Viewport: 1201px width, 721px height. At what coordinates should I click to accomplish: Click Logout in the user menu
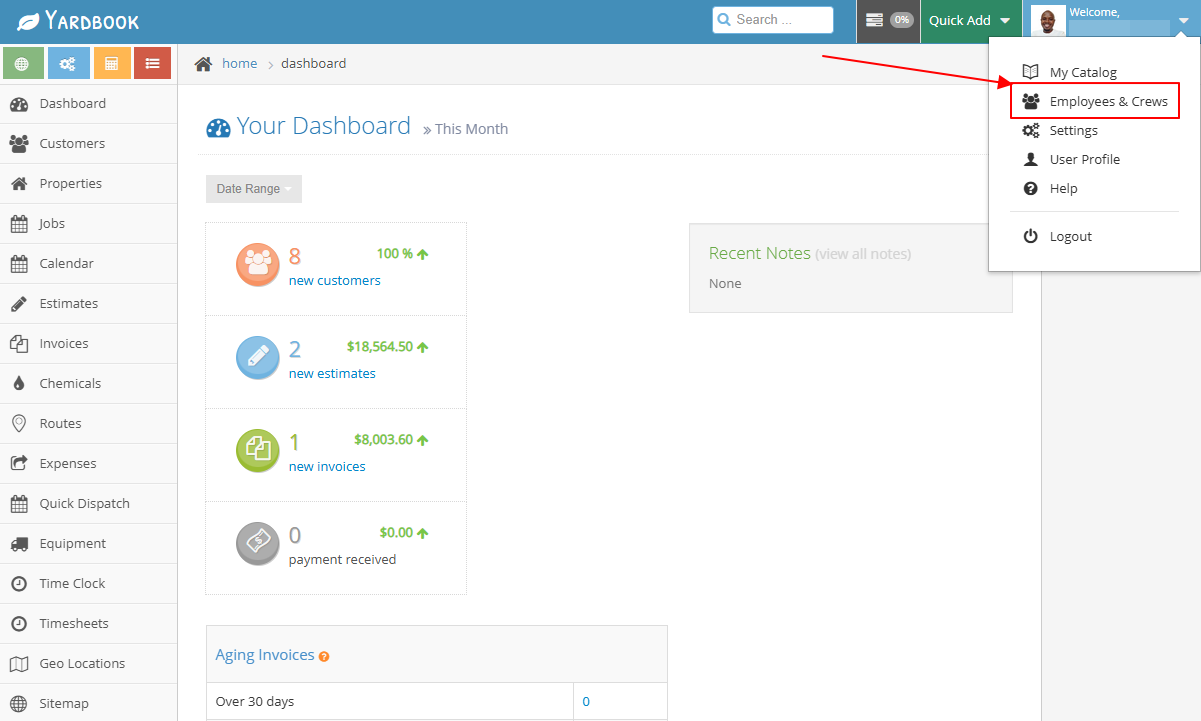point(1095,236)
